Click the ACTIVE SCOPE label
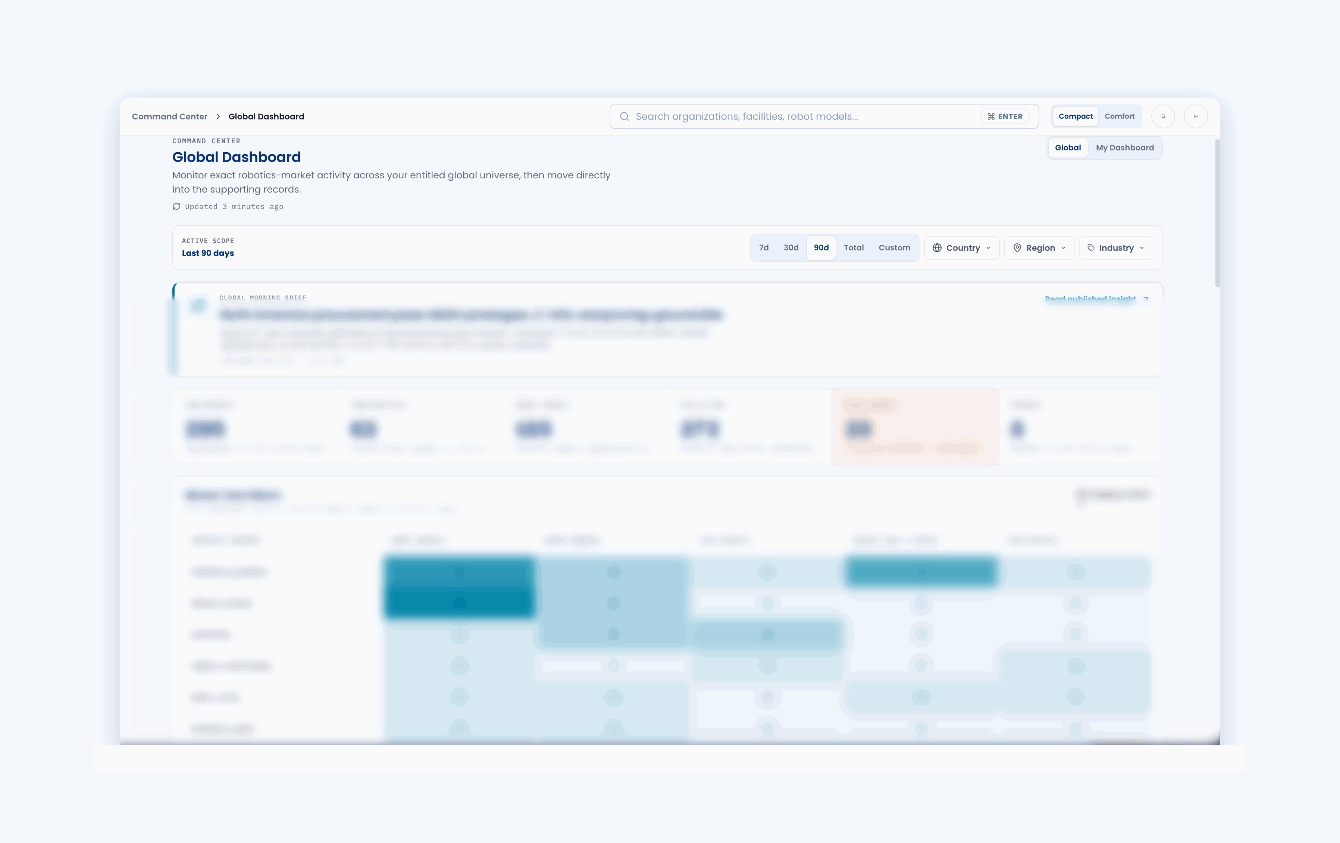Screen dimensions: 1340x843 (x=208, y=241)
